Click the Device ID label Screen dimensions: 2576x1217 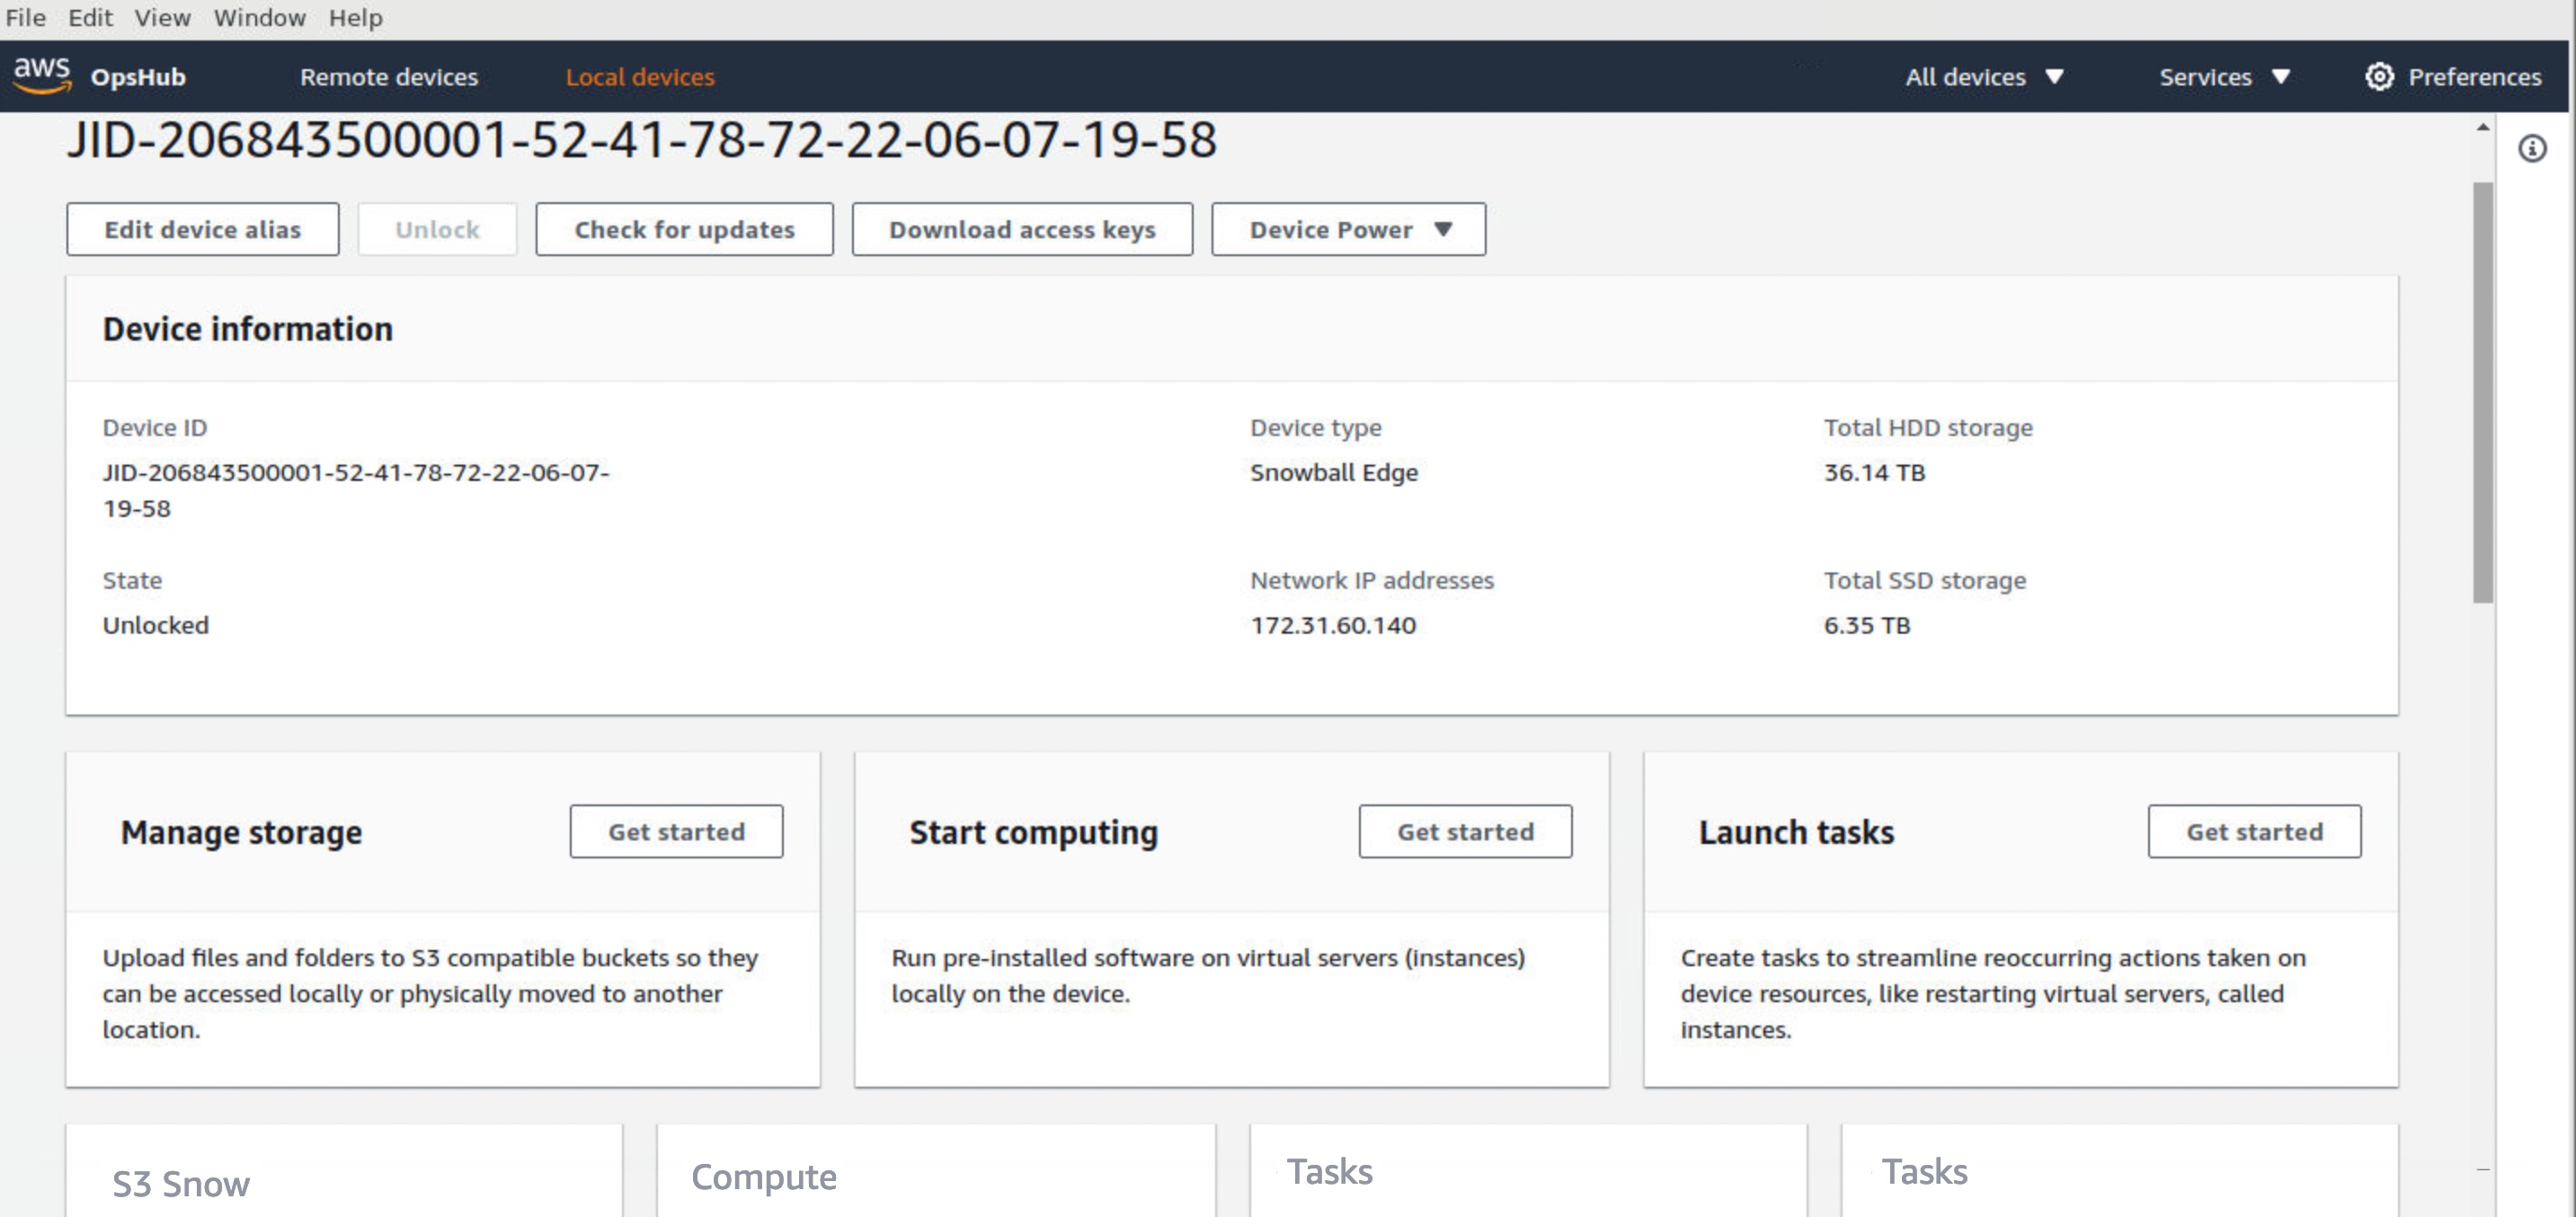point(154,427)
